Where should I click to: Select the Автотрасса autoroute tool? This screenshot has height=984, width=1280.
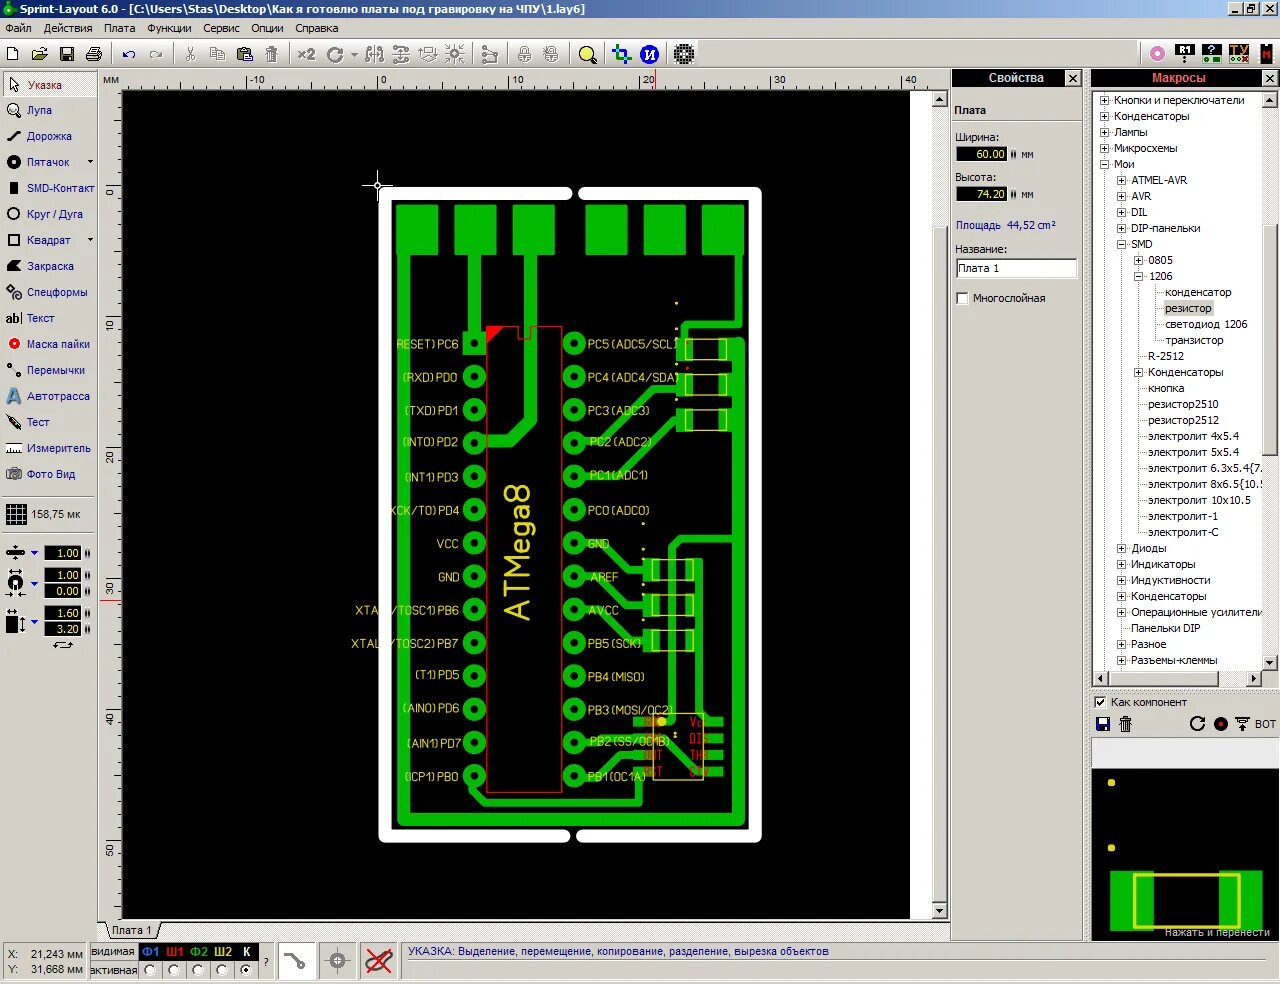pos(49,396)
